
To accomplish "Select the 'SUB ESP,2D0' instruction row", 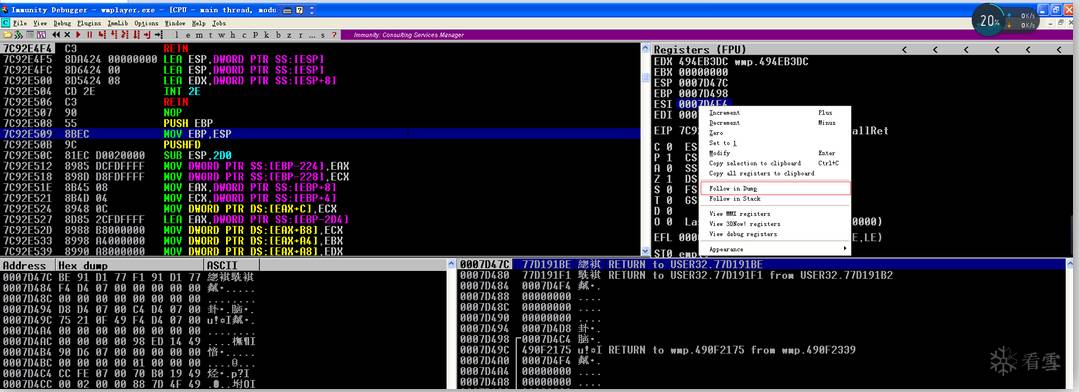I will click(x=321, y=155).
